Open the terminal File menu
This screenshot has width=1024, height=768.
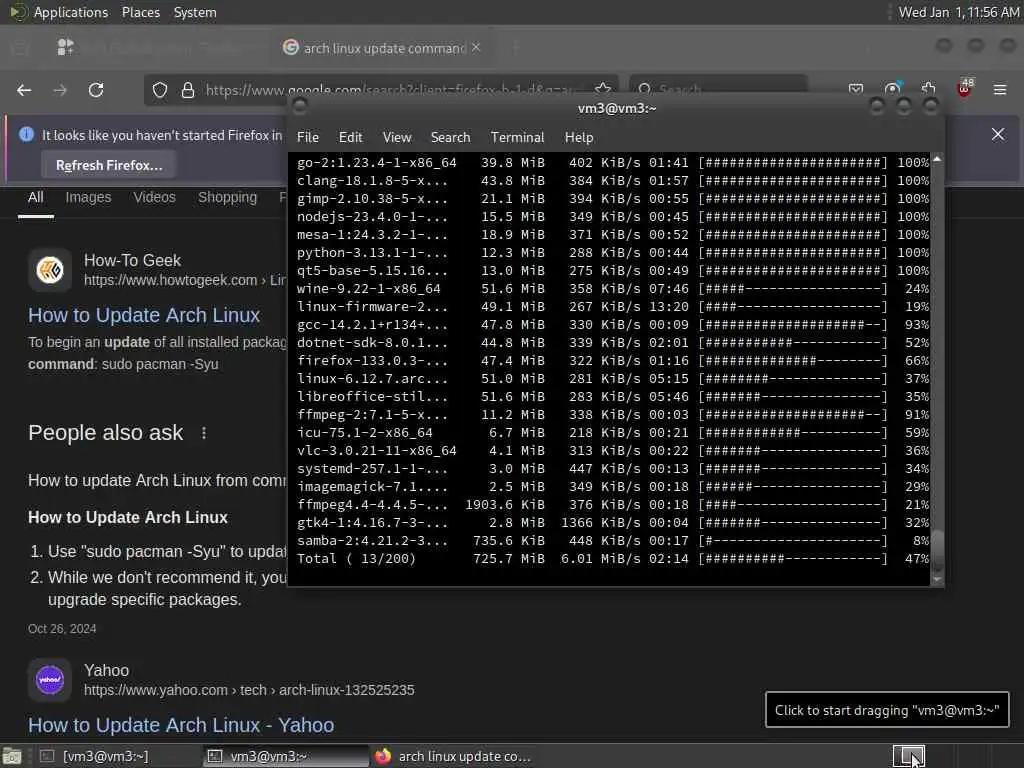(308, 137)
